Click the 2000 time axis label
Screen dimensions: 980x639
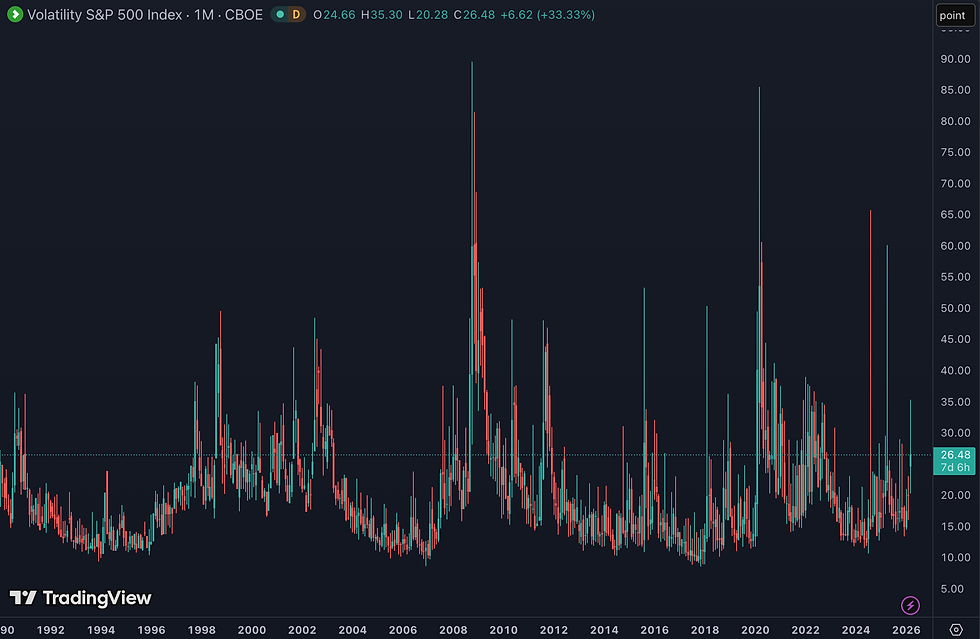tap(252, 630)
